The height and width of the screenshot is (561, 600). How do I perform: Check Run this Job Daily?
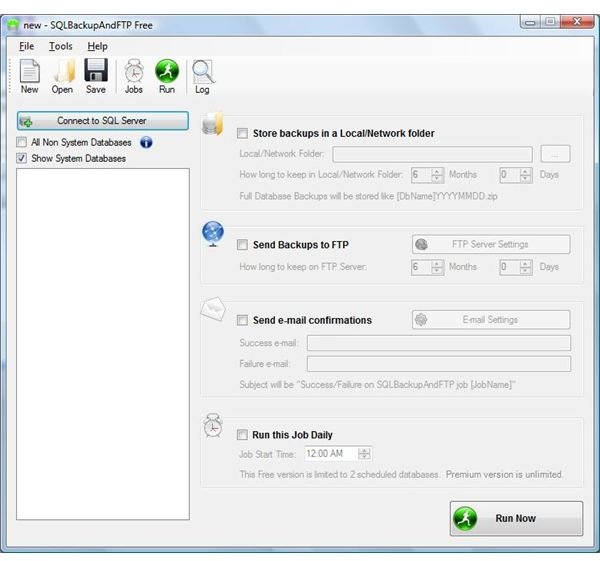[x=242, y=435]
